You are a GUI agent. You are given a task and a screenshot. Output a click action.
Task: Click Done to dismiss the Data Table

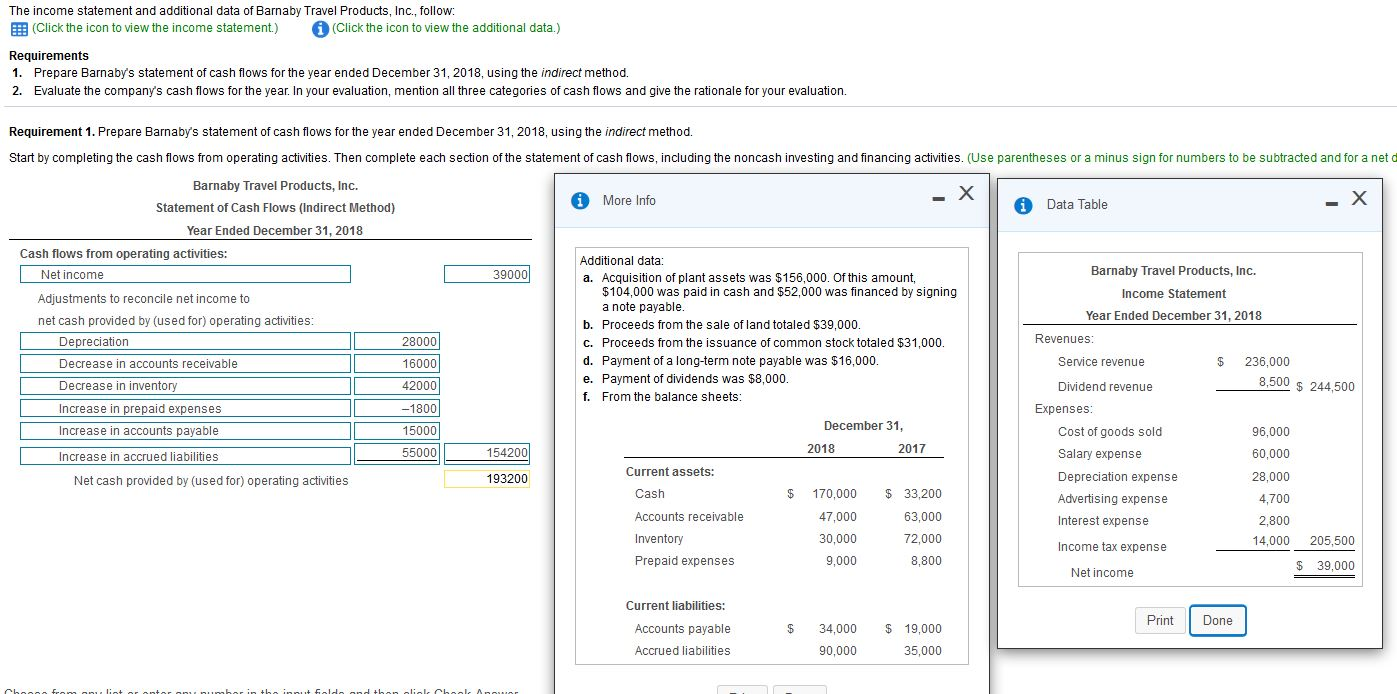point(1217,620)
